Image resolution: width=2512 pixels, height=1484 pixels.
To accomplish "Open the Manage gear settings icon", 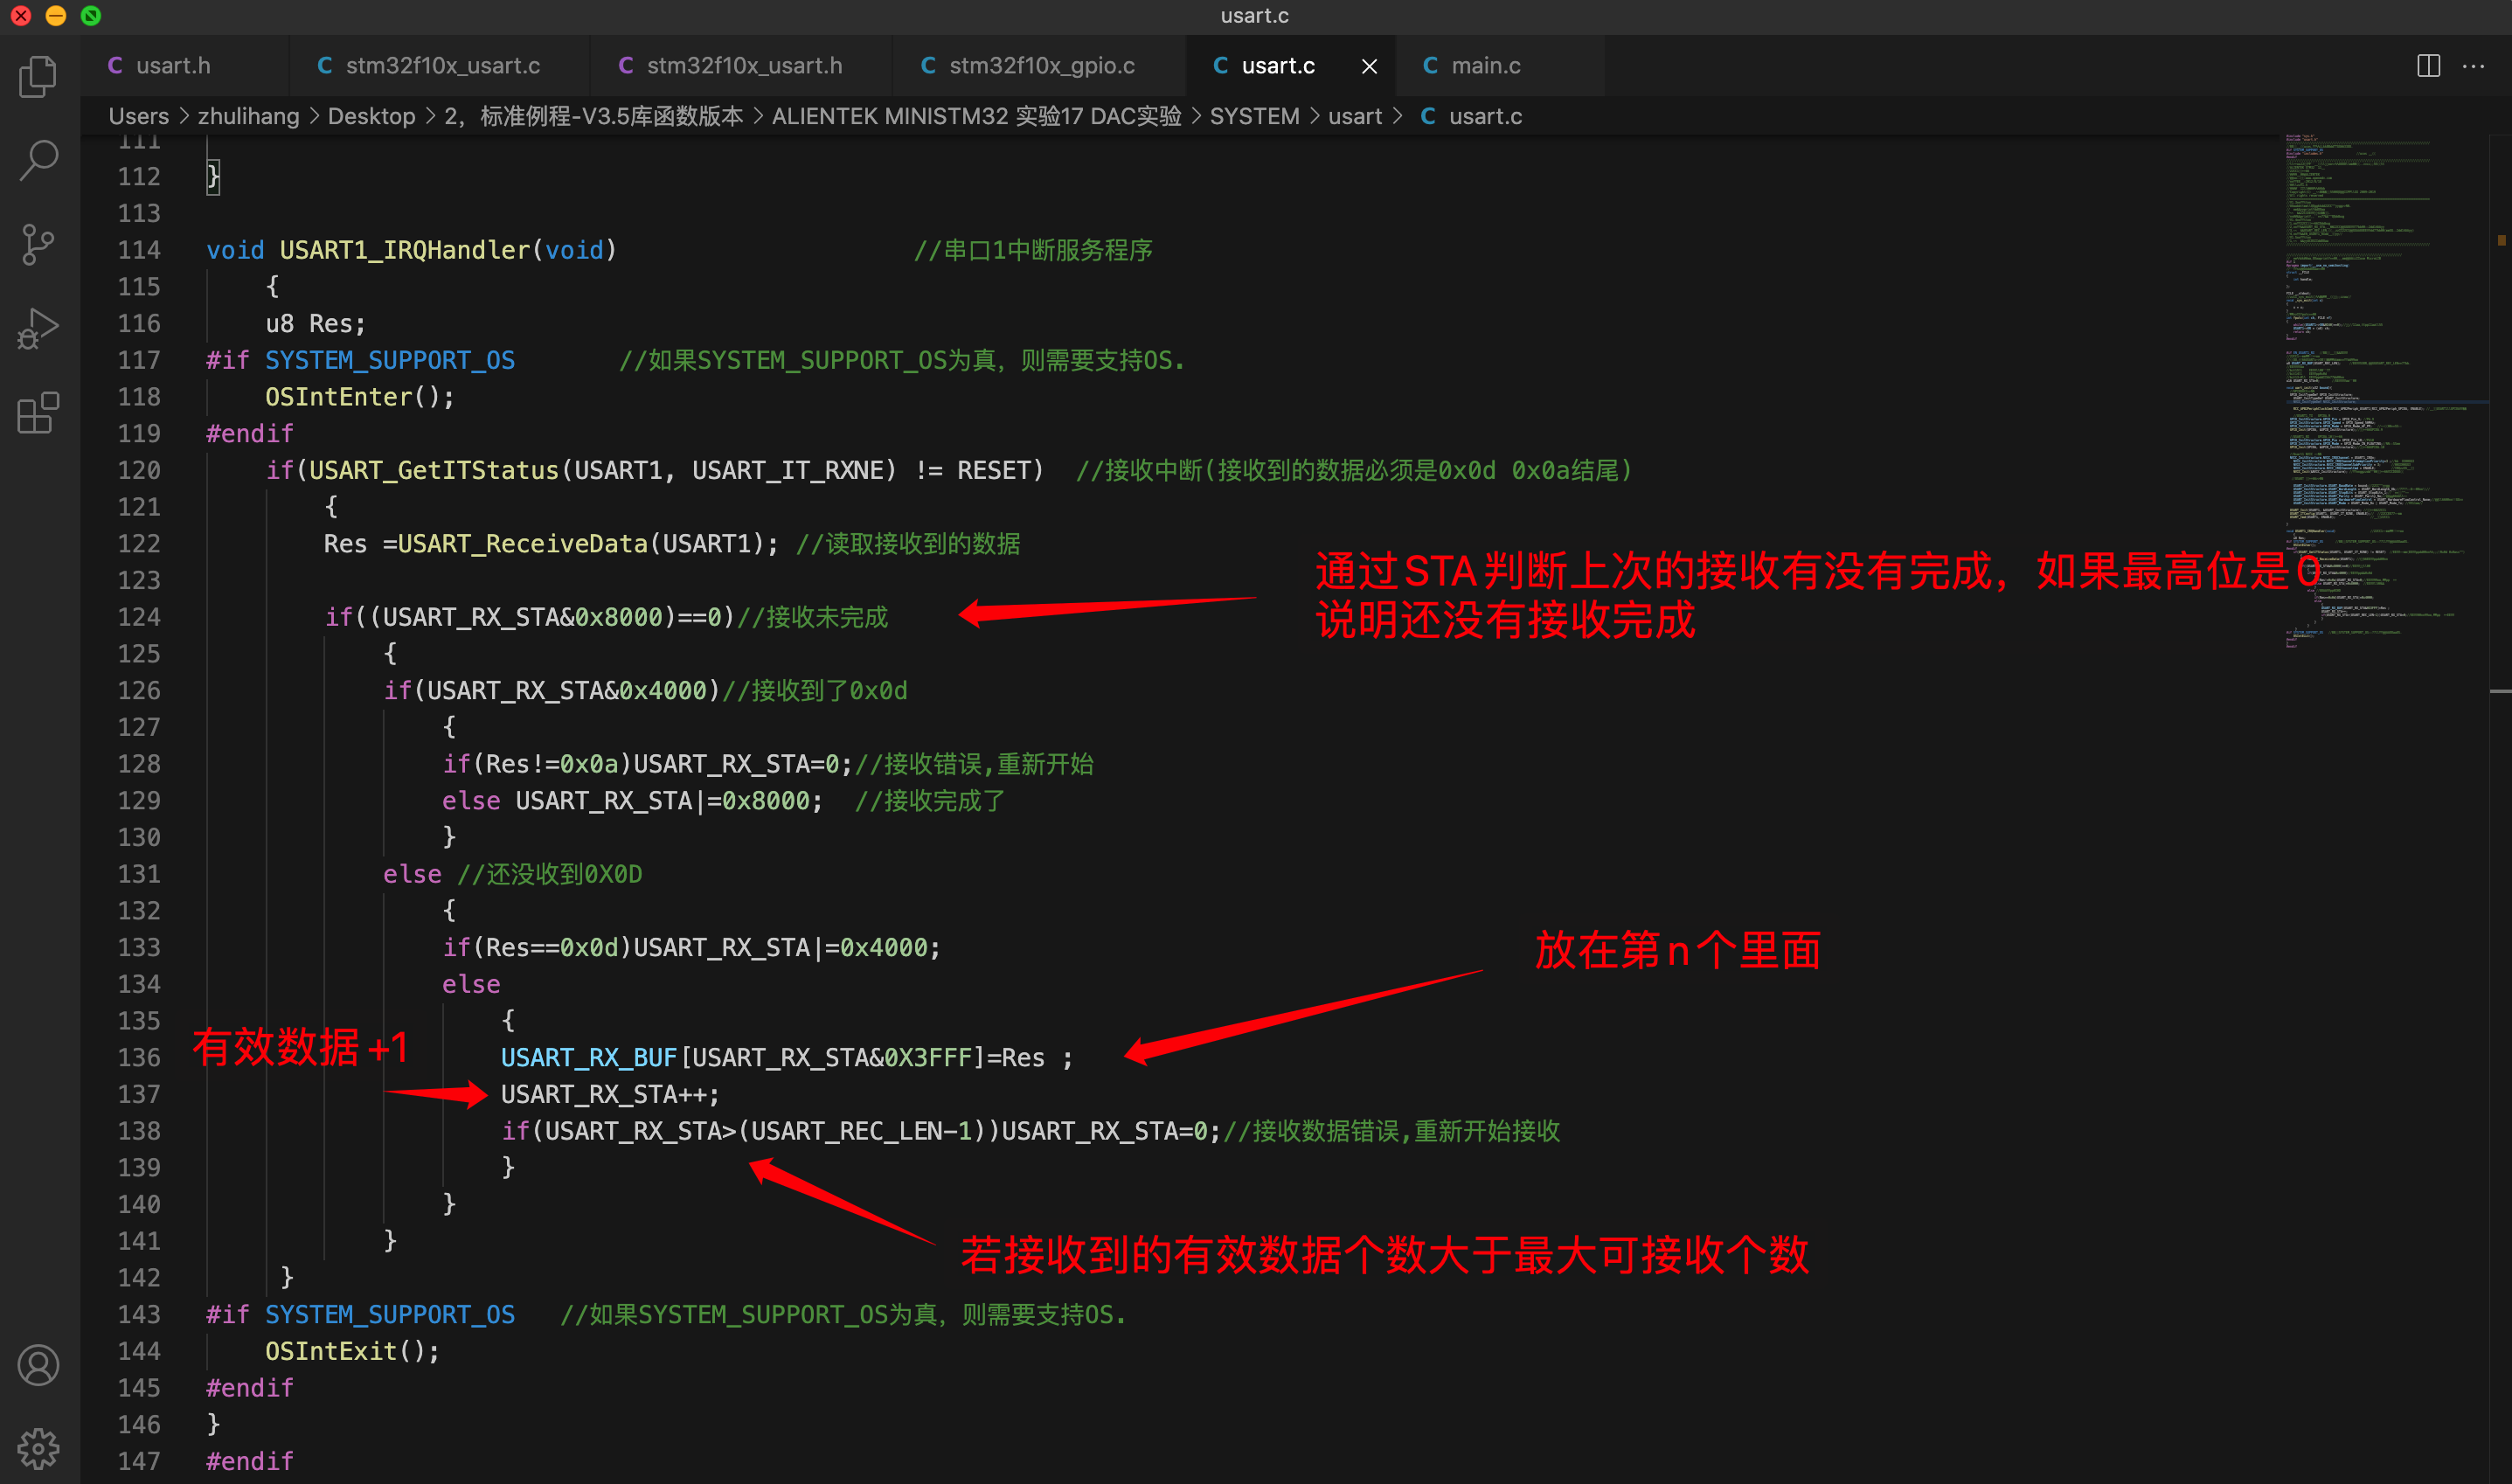I will (x=39, y=1448).
